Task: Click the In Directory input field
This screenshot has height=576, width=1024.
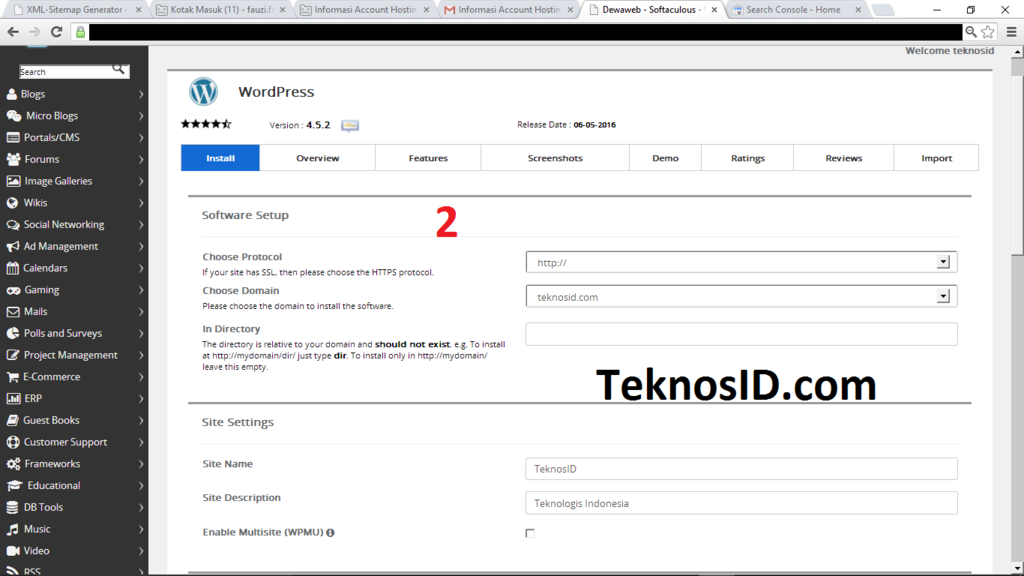Action: pos(741,334)
